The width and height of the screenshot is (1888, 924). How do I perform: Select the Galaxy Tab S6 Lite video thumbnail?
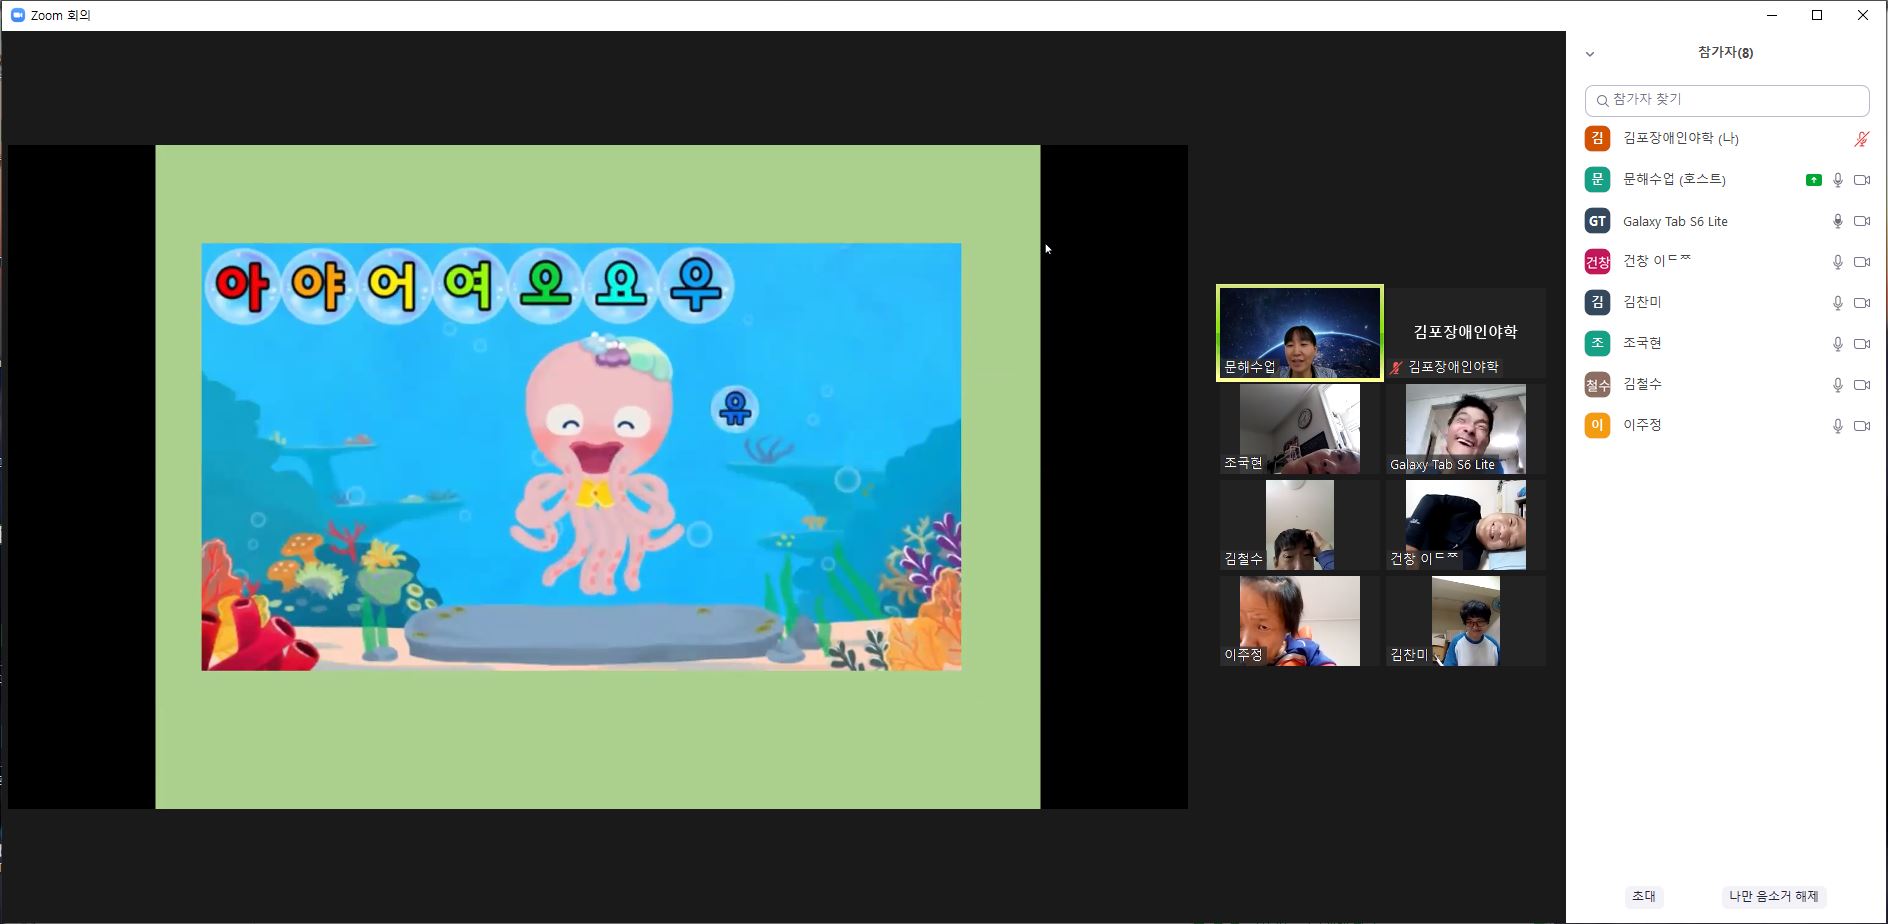1465,429
